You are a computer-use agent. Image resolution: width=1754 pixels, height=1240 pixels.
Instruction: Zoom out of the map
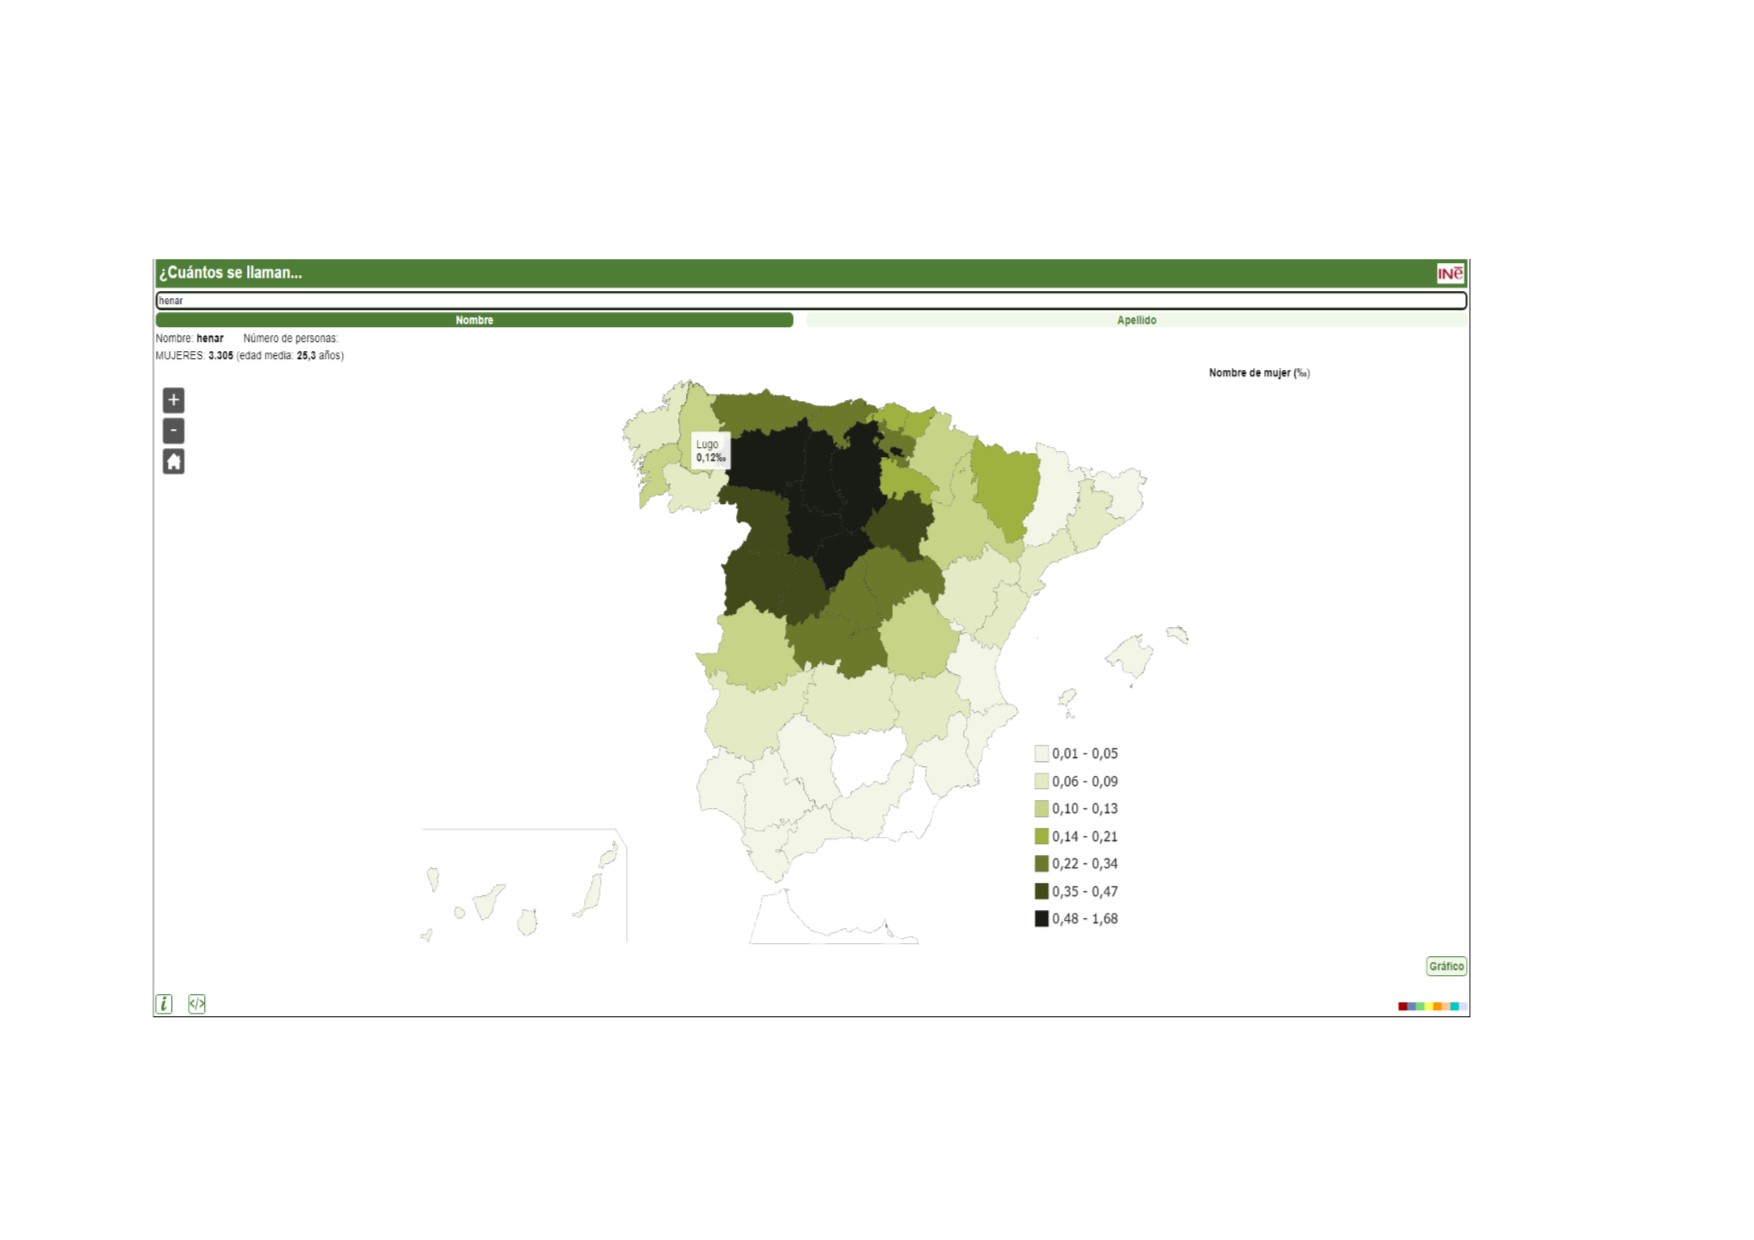point(173,431)
